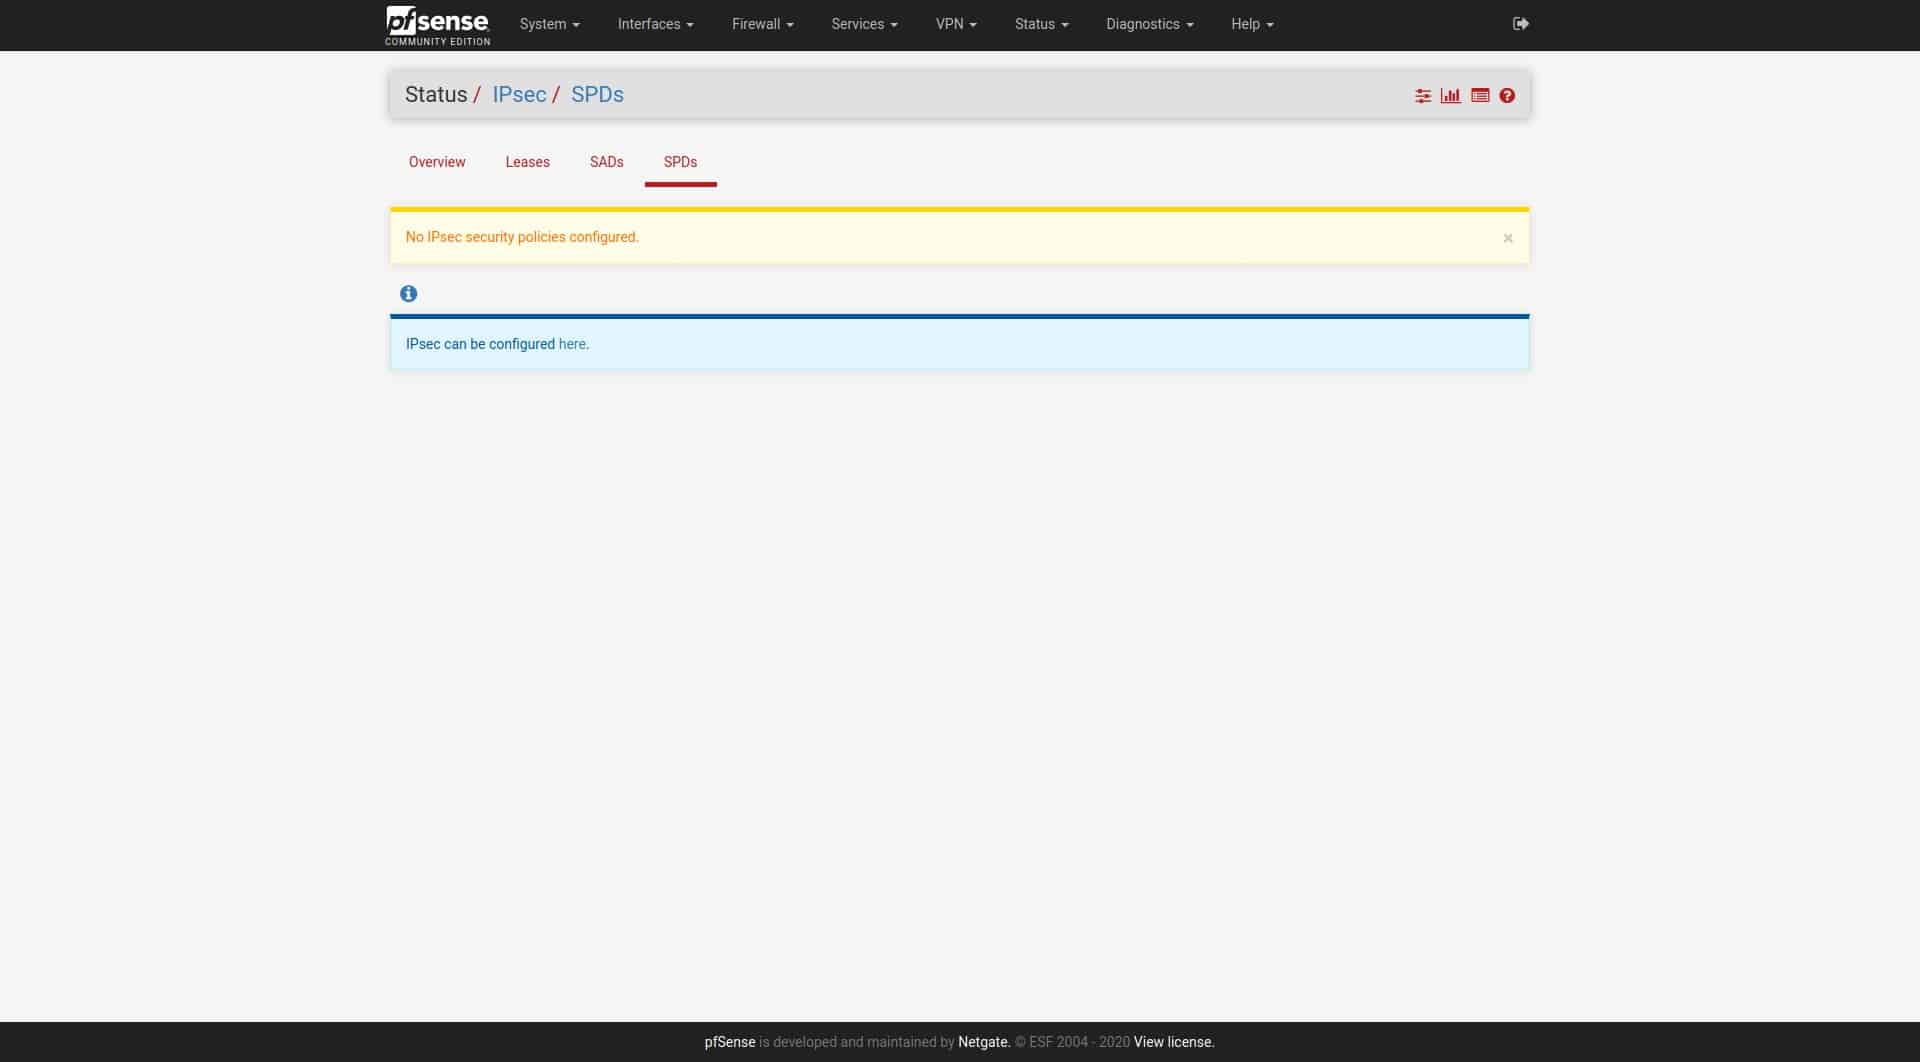Open related log entries icon
1920x1062 pixels.
point(1480,96)
